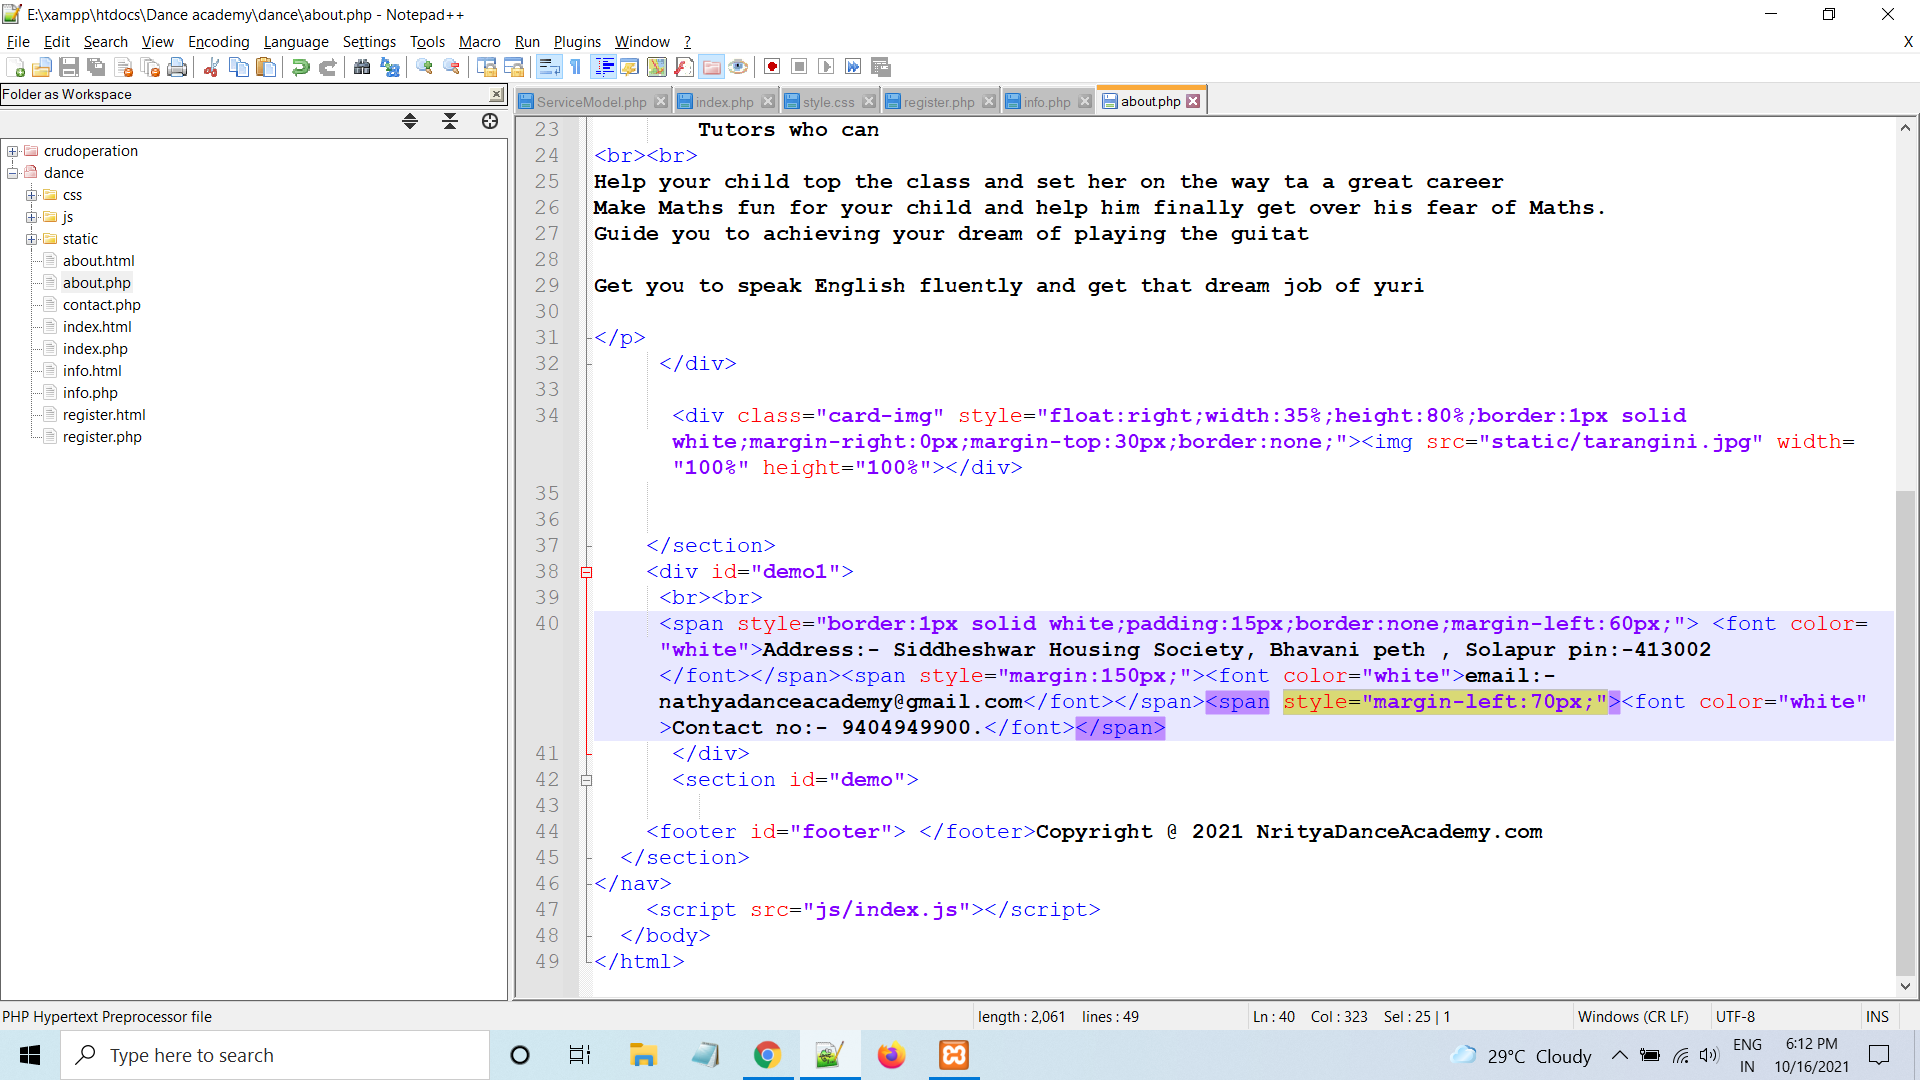Screen dimensions: 1920x1080
Task: Open the Document Map icon
Action: tap(657, 67)
